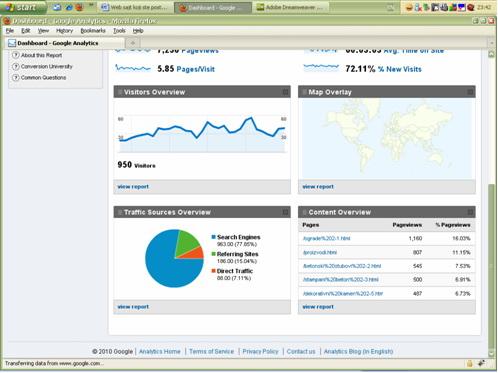Open view report under Visitors Overview

[133, 187]
